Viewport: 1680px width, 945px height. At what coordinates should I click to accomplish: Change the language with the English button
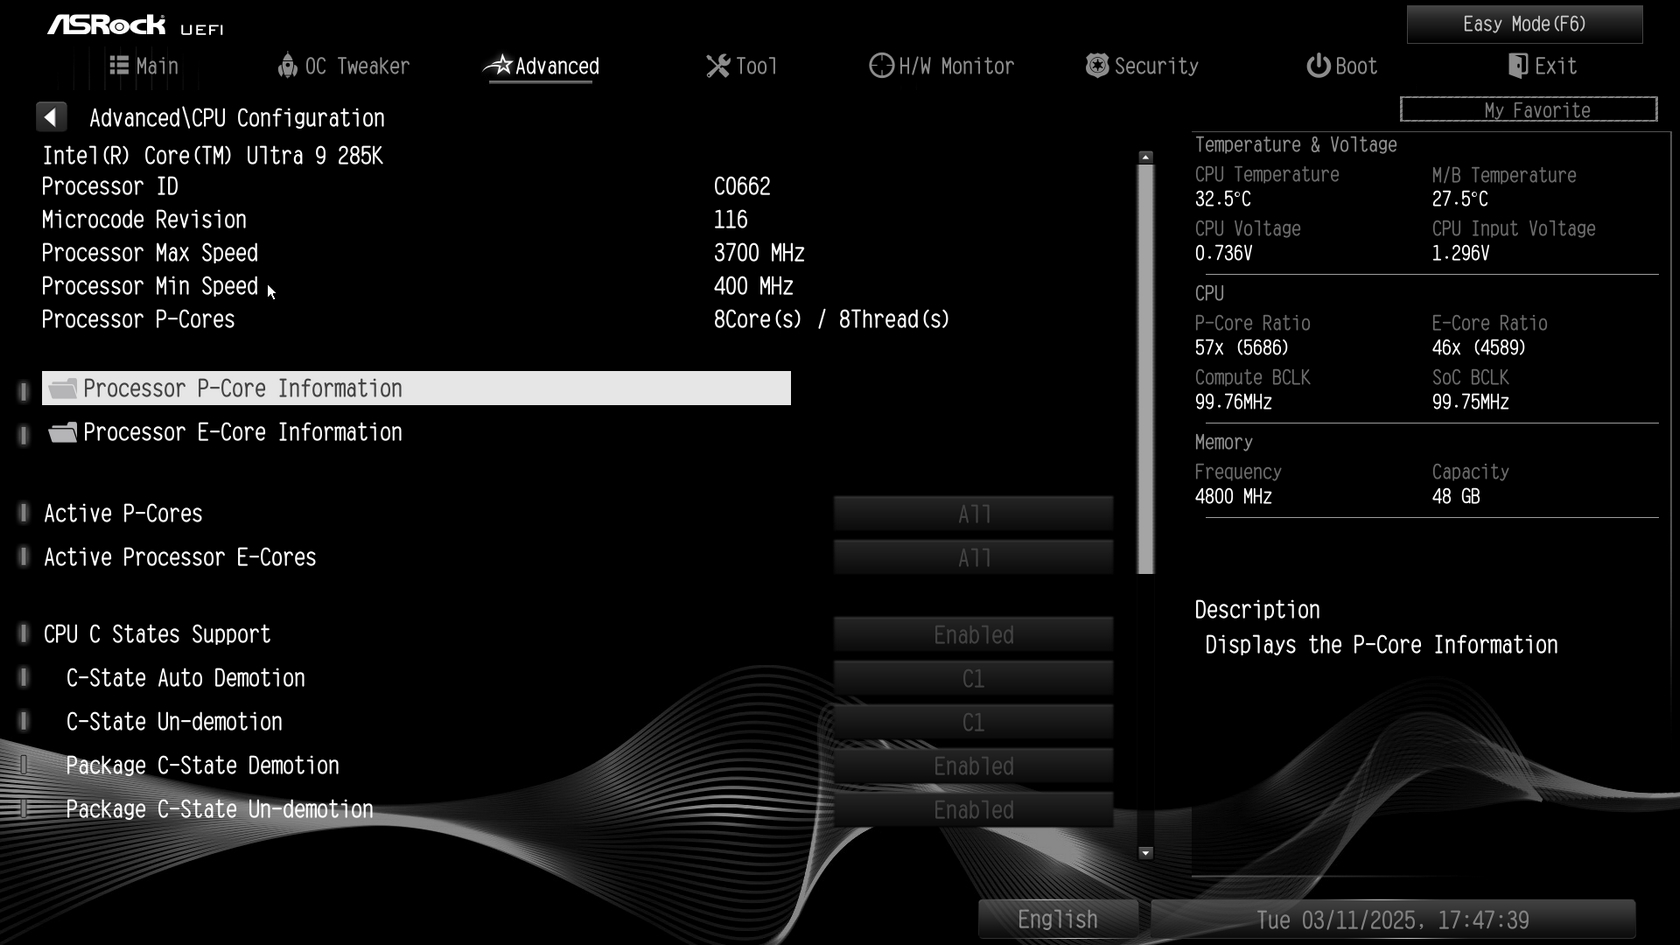(x=1058, y=919)
